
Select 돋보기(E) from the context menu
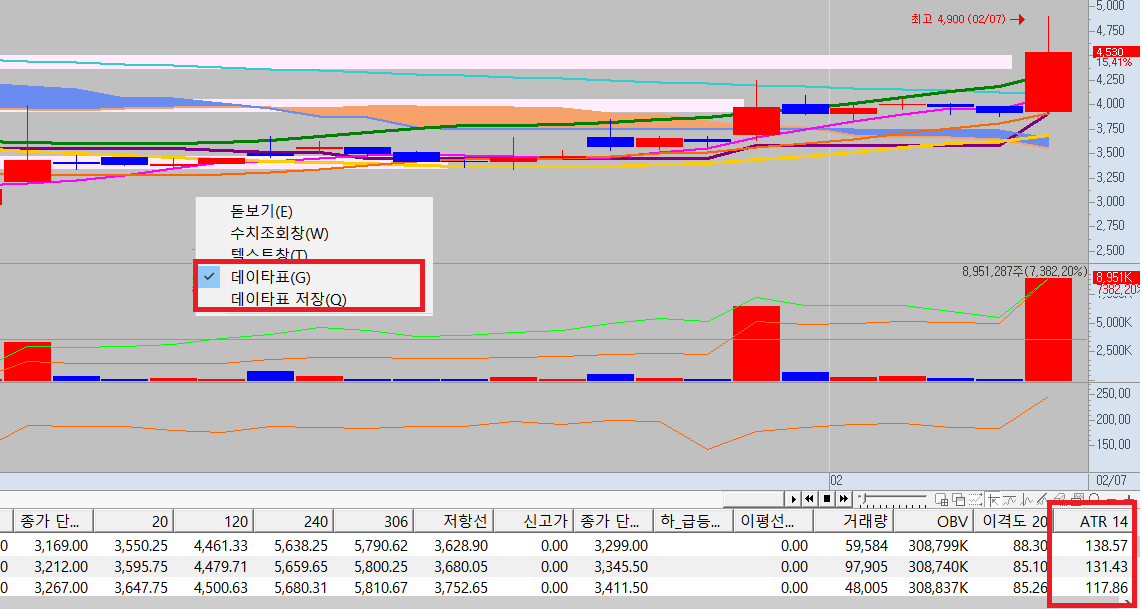pos(261,211)
